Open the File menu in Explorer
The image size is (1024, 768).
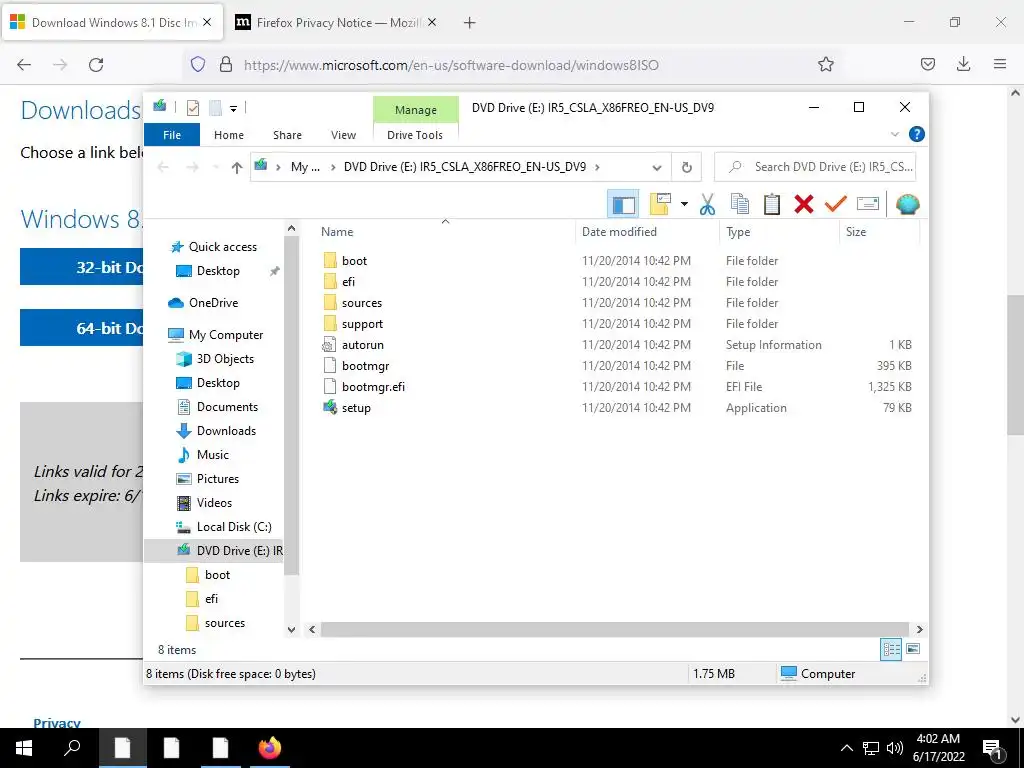click(172, 135)
